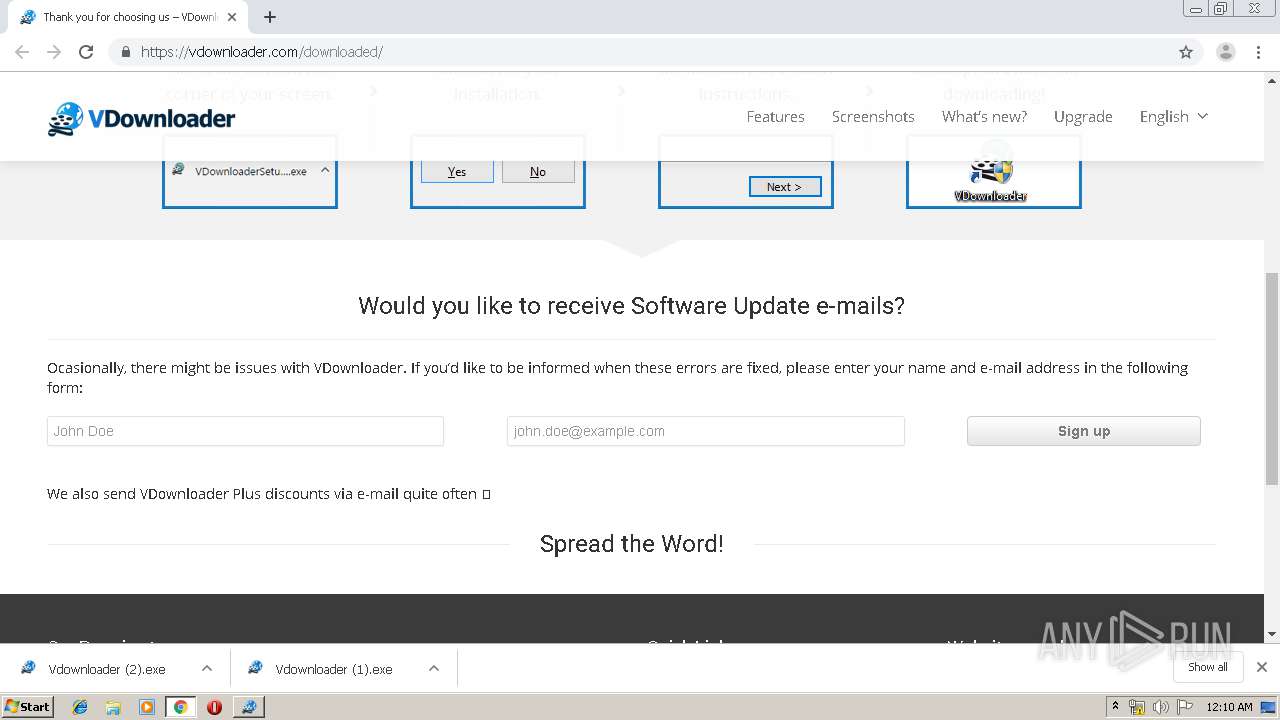The image size is (1280, 720).
Task: Expand options chevron for Vdownloader (2).exe
Action: click(x=207, y=669)
